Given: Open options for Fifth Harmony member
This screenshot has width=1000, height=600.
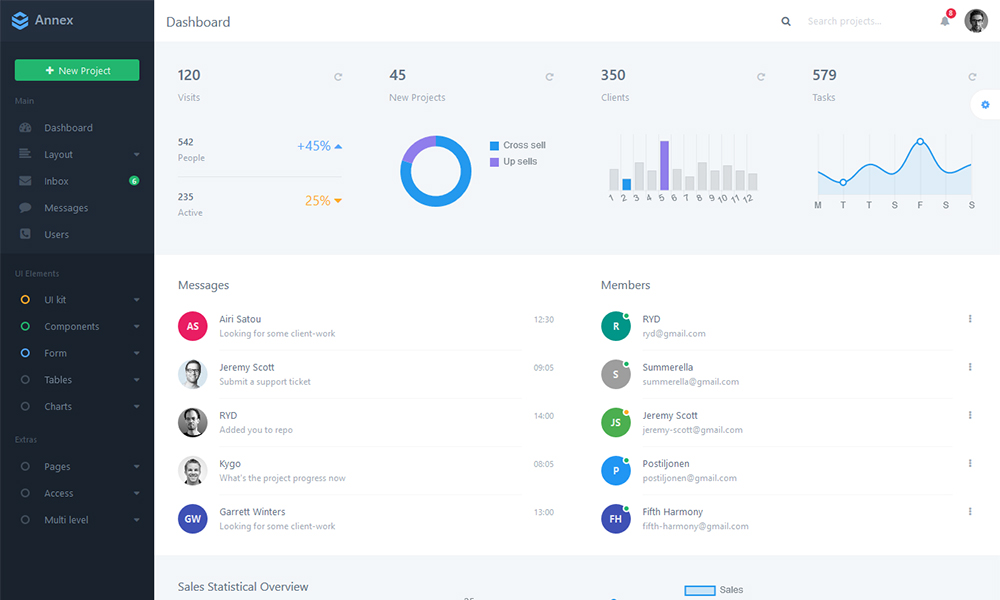Looking at the screenshot, I should (970, 511).
